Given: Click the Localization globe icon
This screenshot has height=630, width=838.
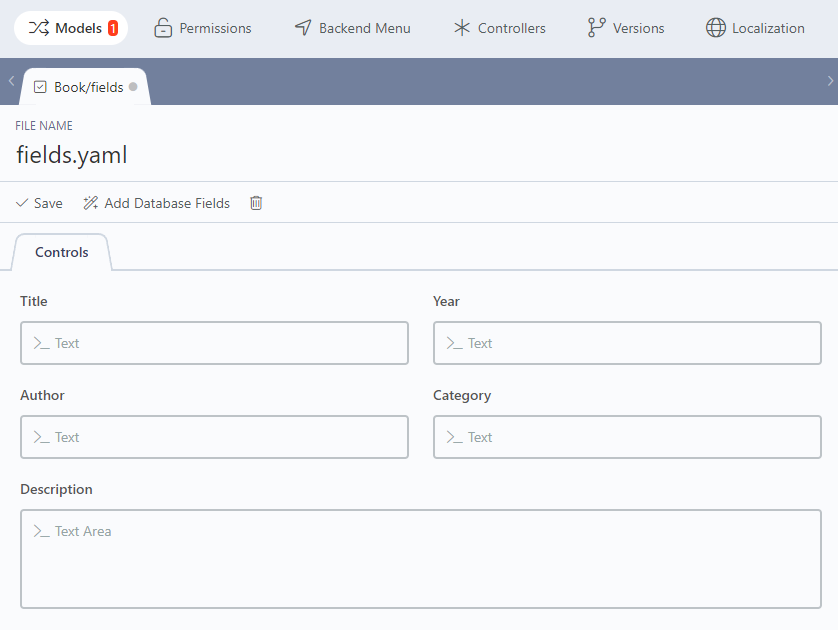Looking at the screenshot, I should (716, 28).
